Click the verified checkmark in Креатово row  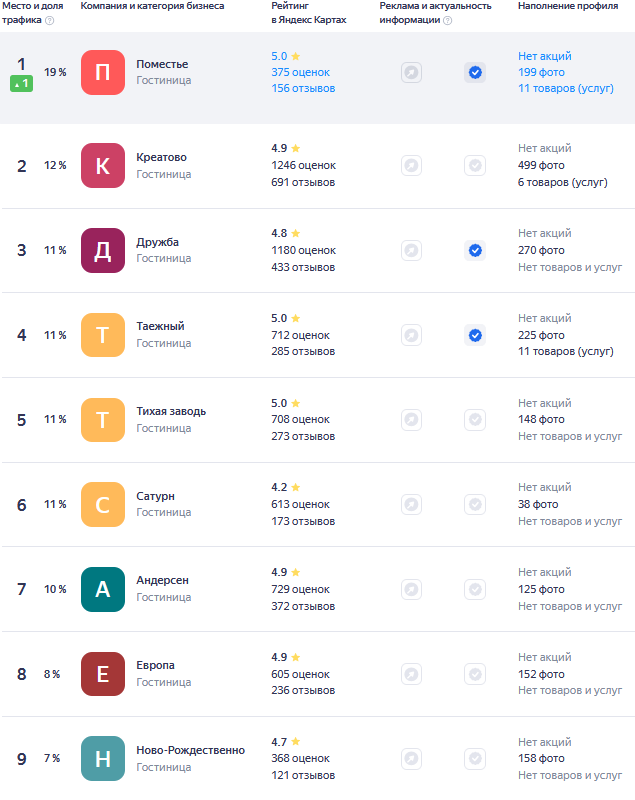click(475, 165)
